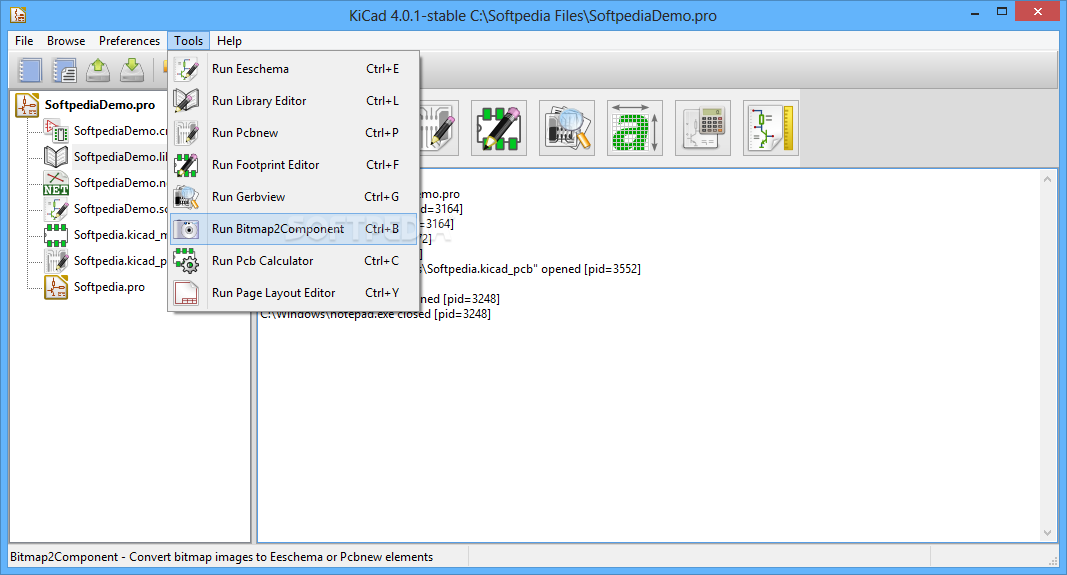Choose Run Gerbview
The height and width of the screenshot is (575, 1067).
[293, 197]
